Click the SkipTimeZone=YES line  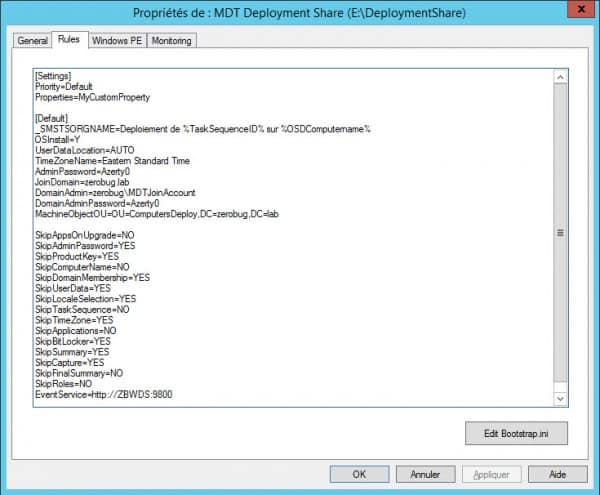point(74,320)
